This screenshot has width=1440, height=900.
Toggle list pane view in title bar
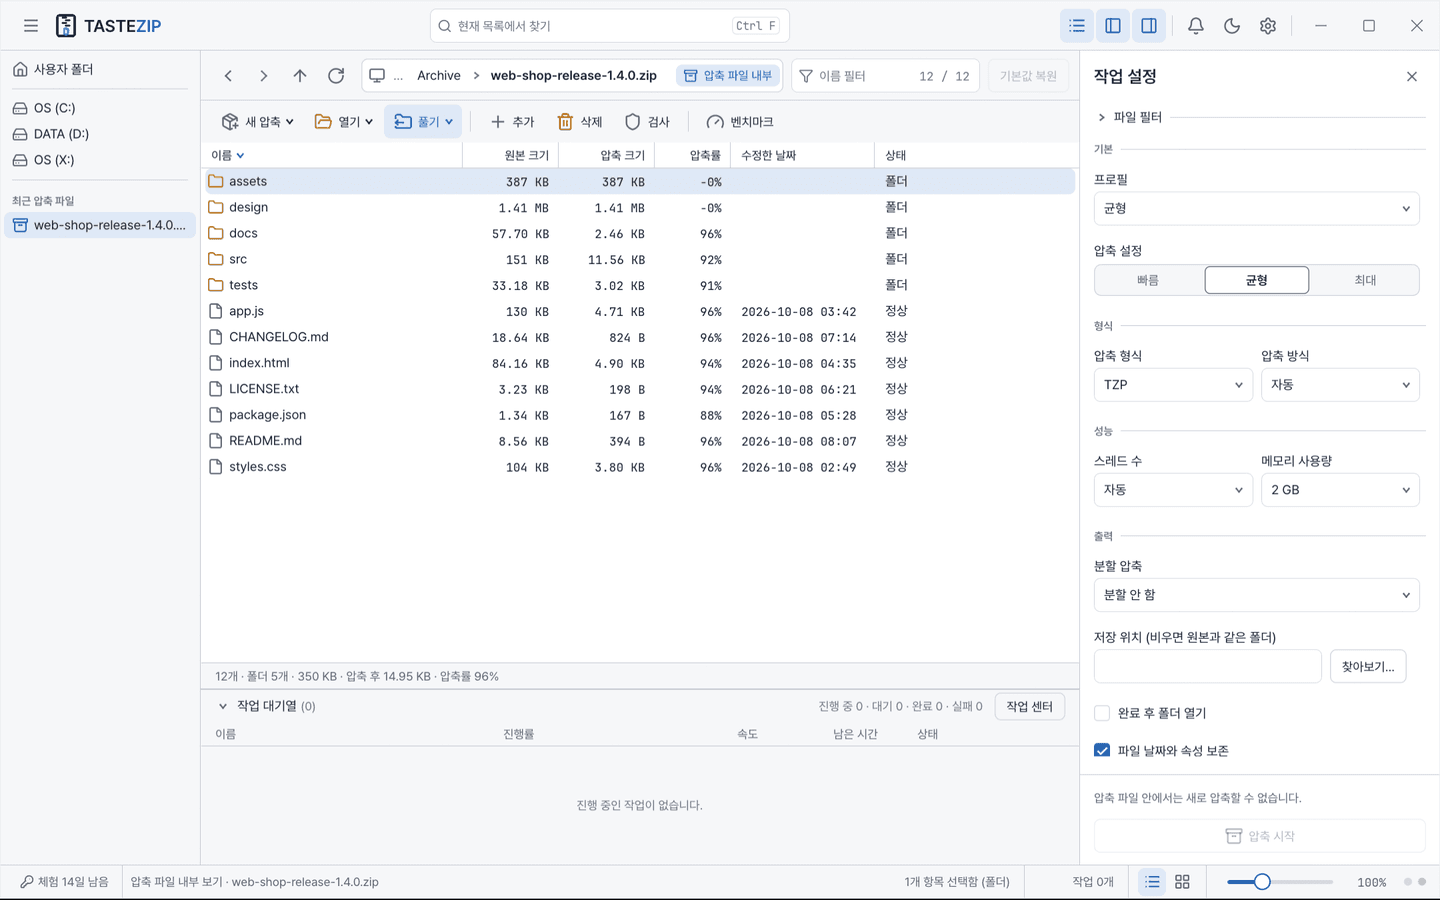click(1077, 26)
